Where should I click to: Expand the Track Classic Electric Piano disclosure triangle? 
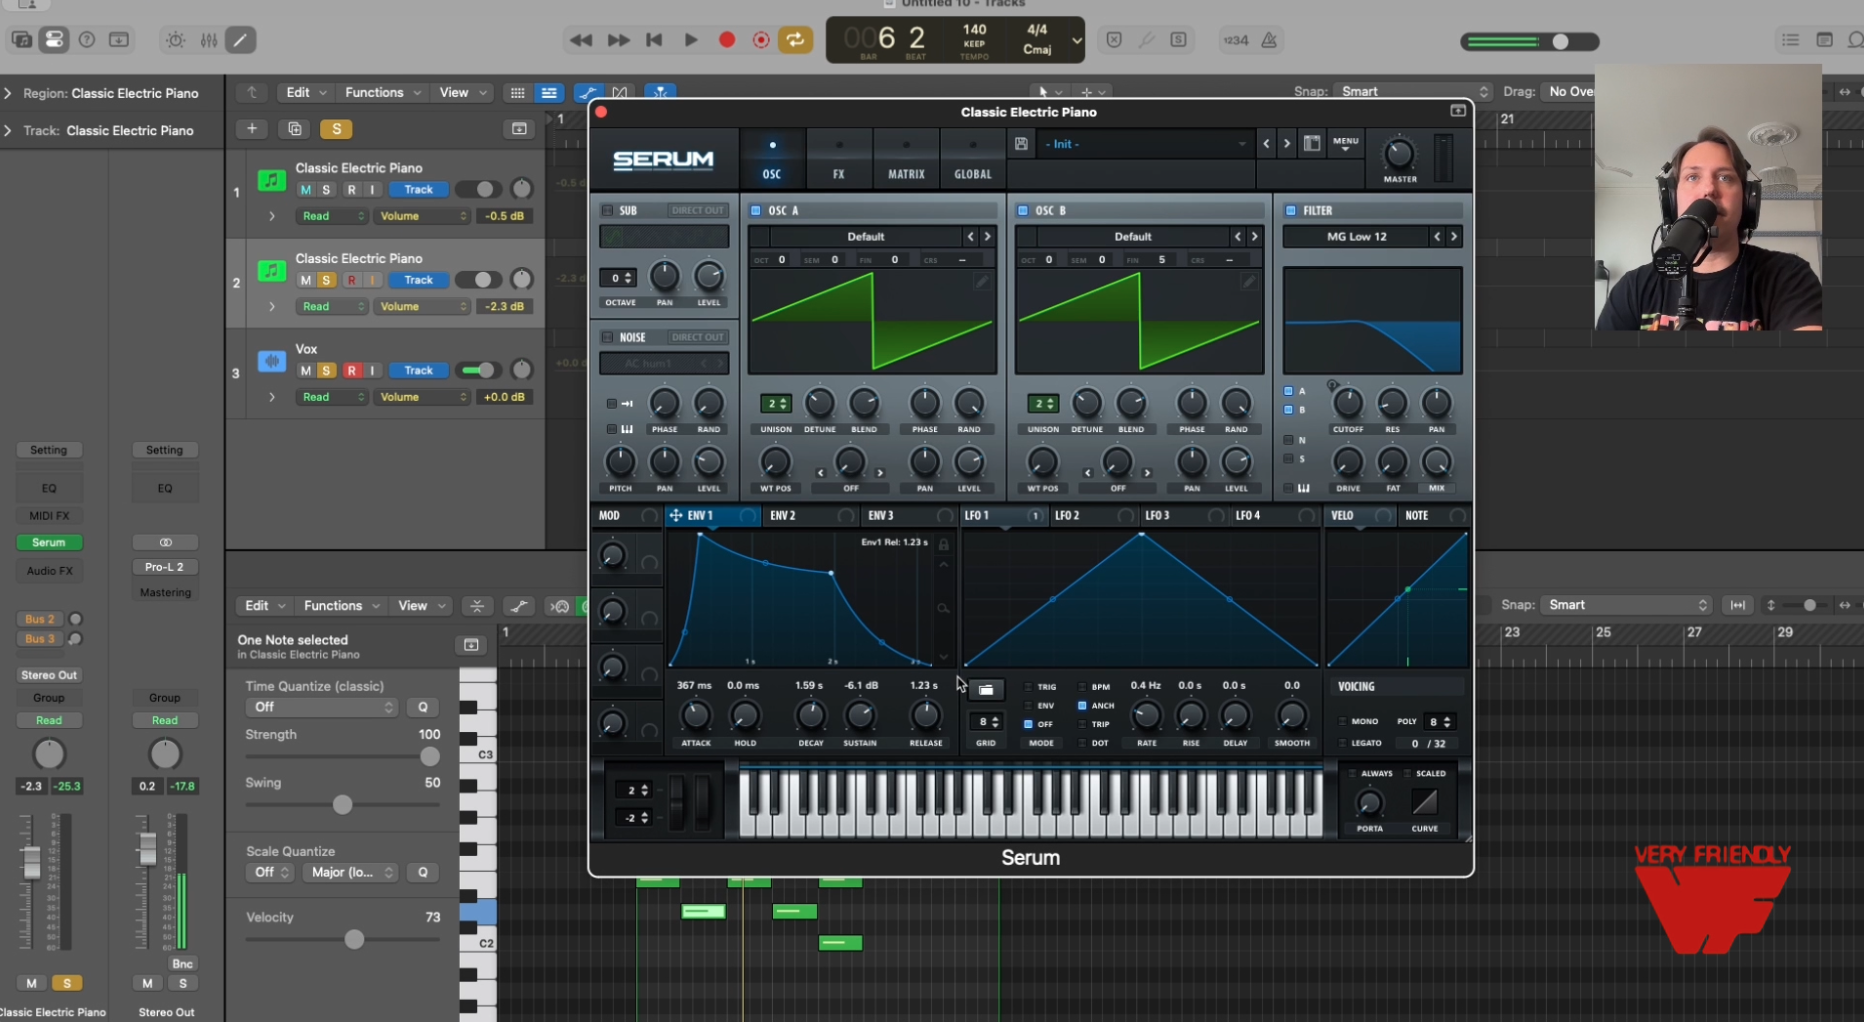click(8, 131)
